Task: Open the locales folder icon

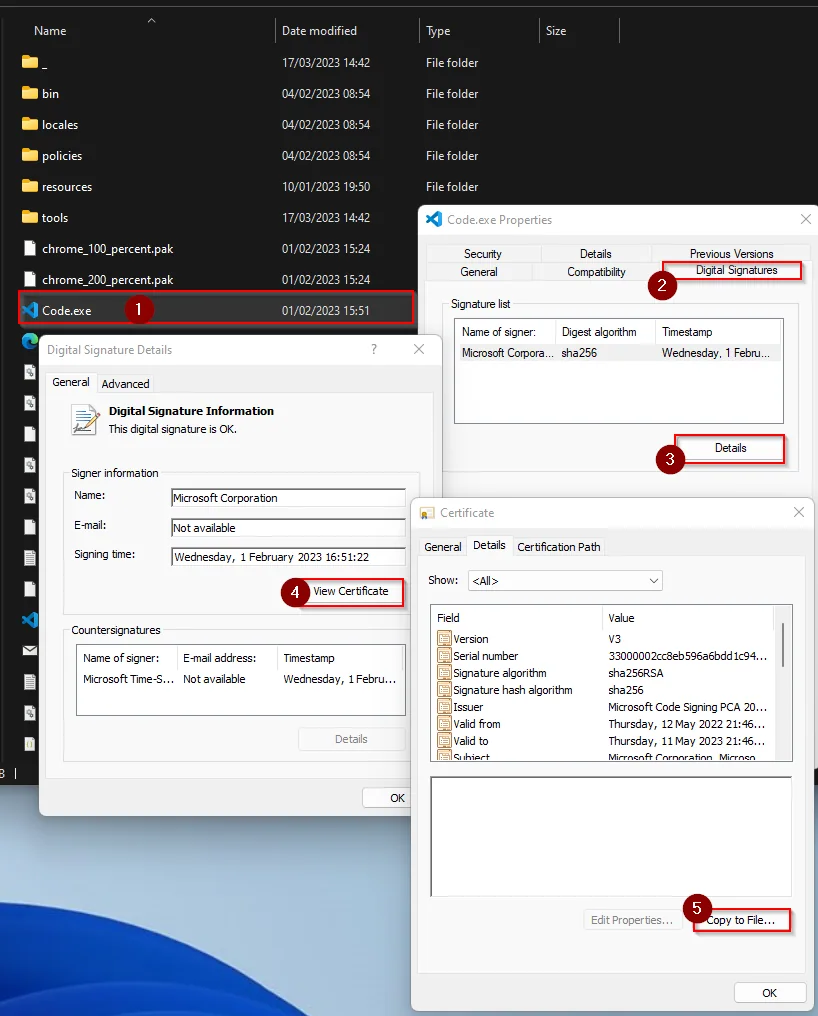Action: [30, 124]
